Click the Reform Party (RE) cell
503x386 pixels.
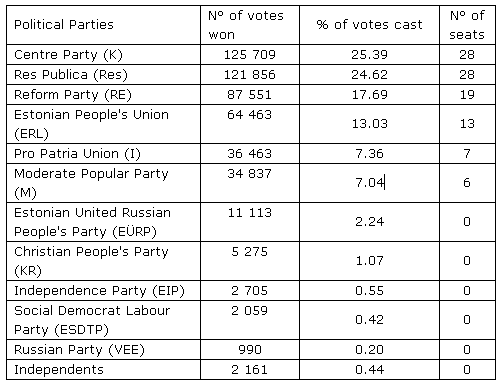coord(103,94)
